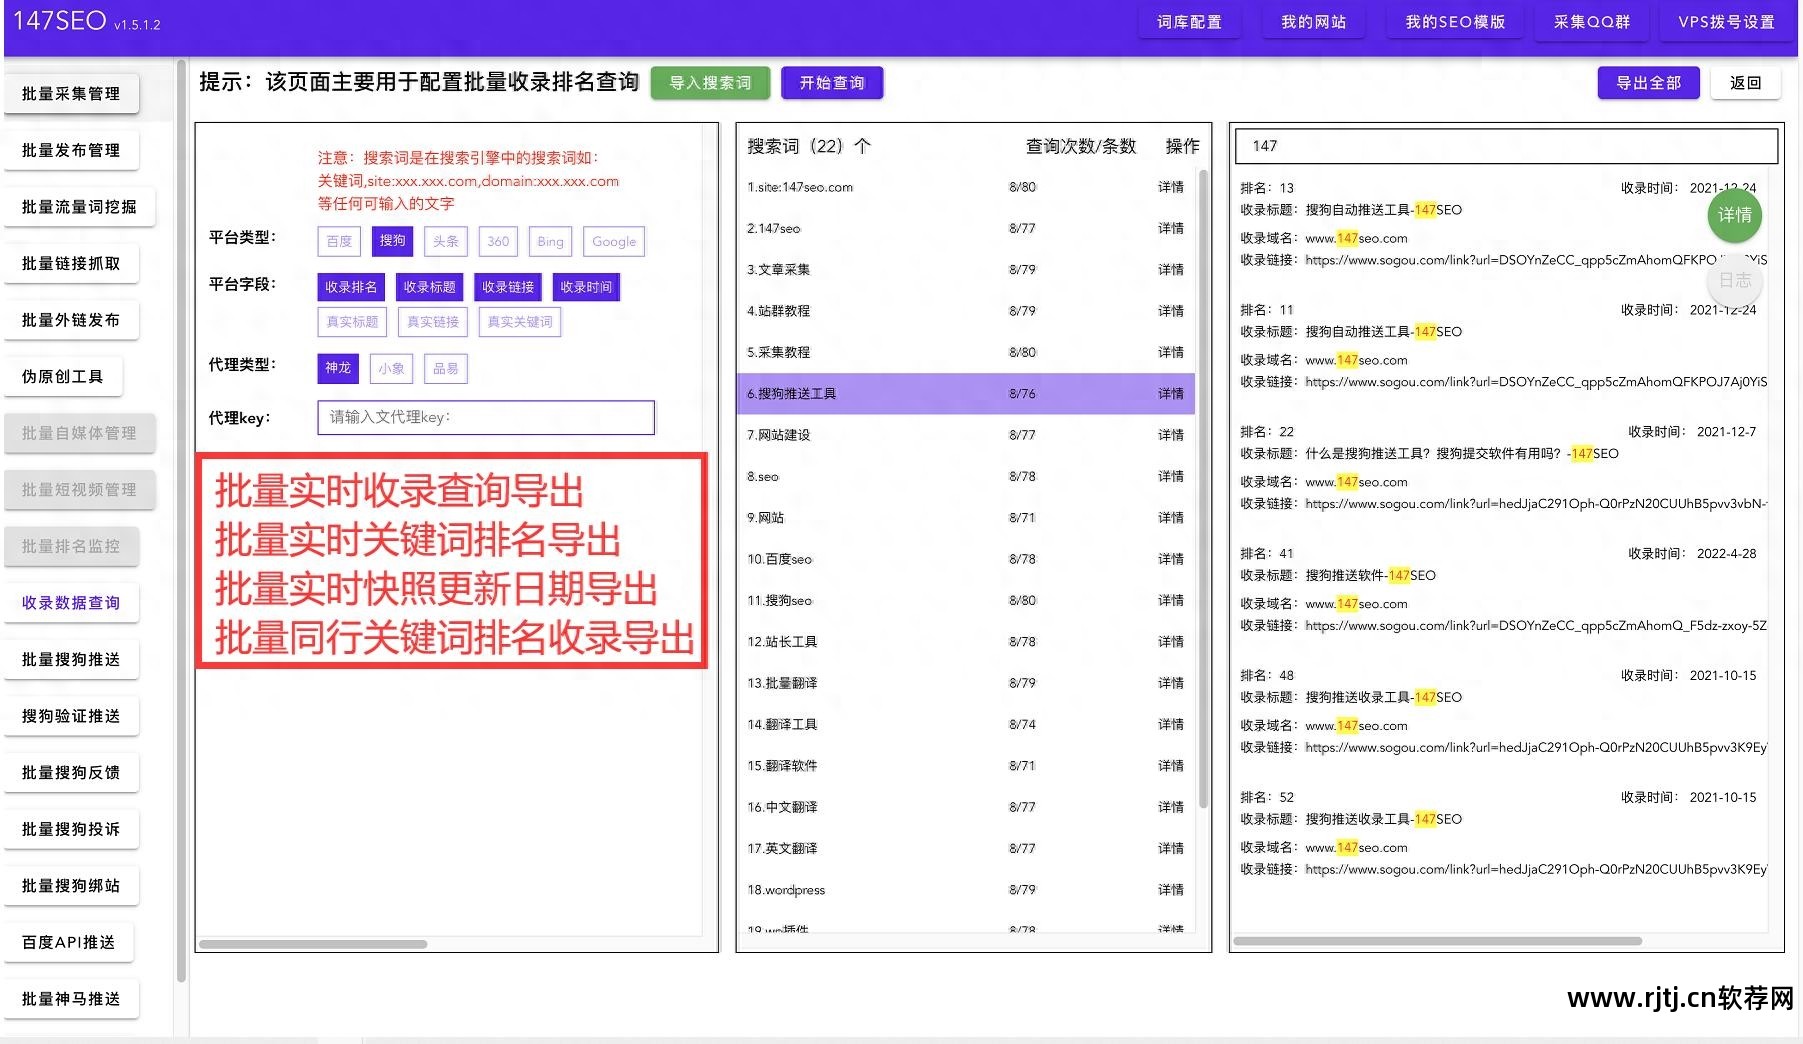The image size is (1803, 1044).
Task: Select 收录数据查询 in the sidebar
Action: click(x=71, y=603)
